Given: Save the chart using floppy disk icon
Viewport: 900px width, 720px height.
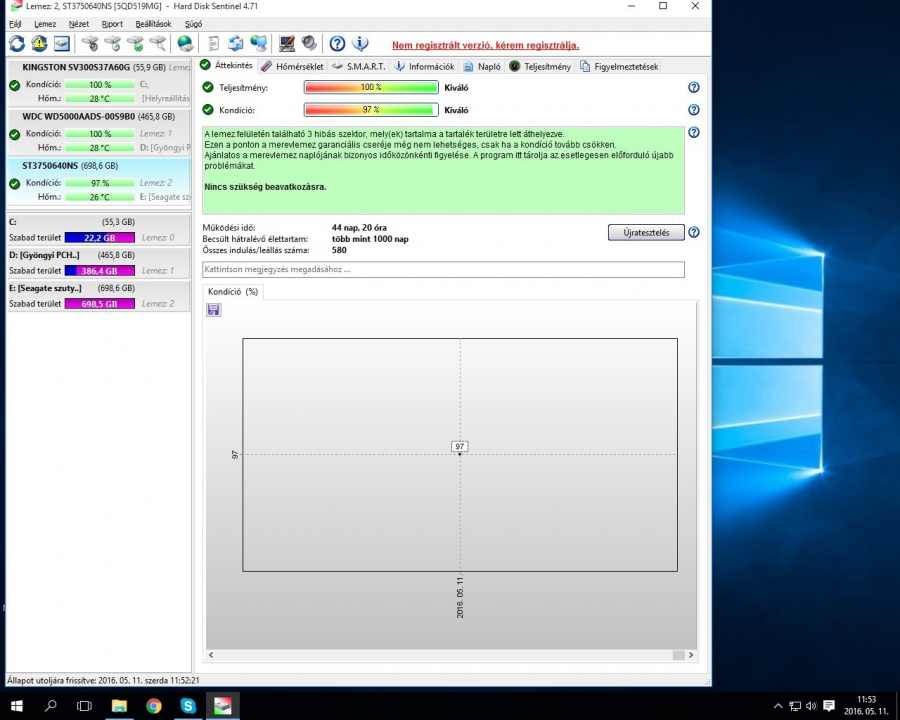Looking at the screenshot, I should (214, 310).
